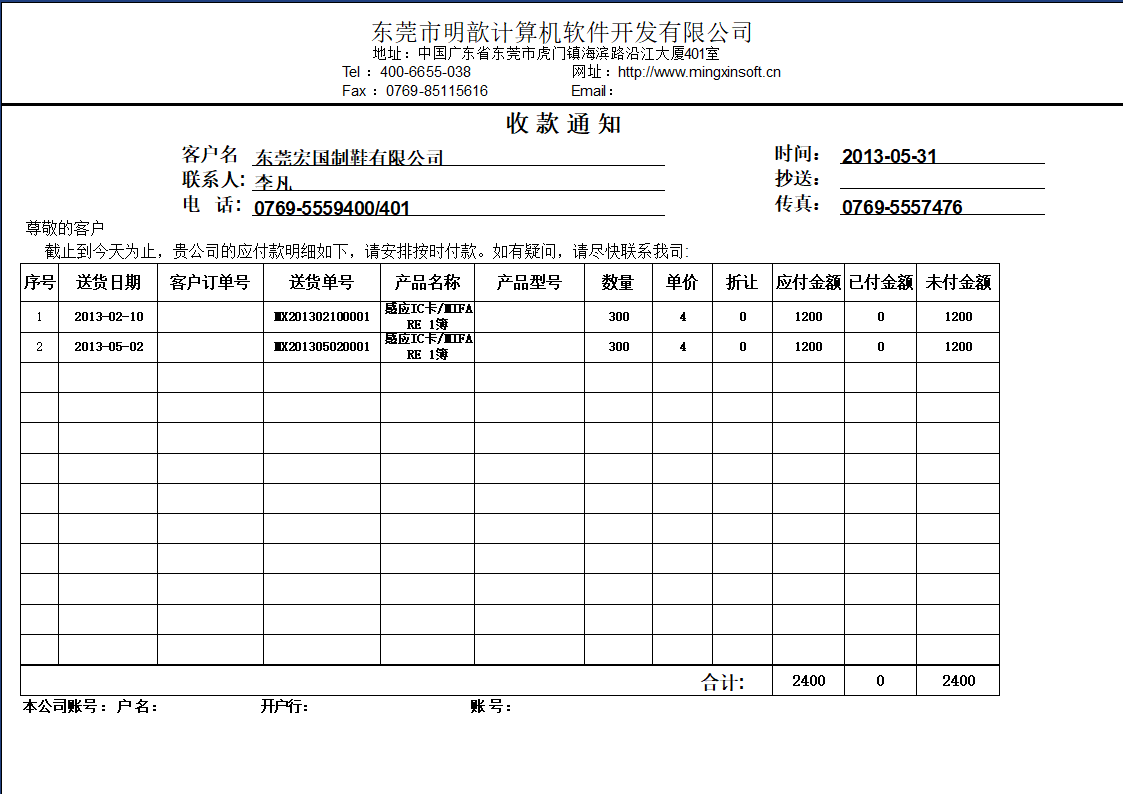The height and width of the screenshot is (794, 1123).
Task: Click the 合计 total label
Action: pyautogui.click(x=723, y=682)
